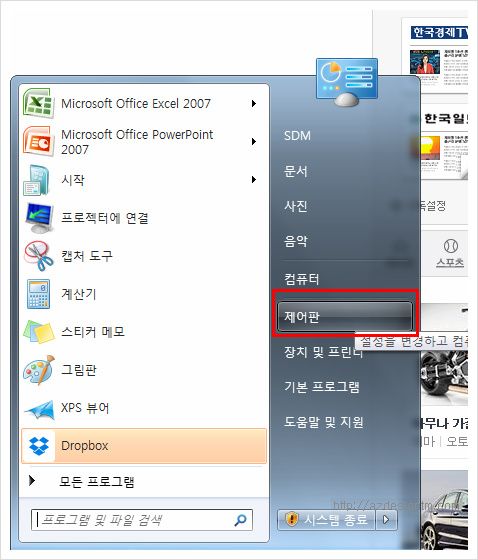The image size is (478, 560).
Task: Open the Microsoft Office Excel 2007 icon
Action: (x=39, y=104)
